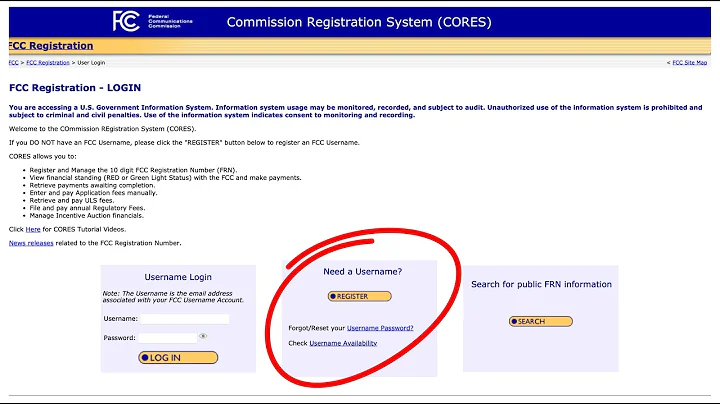
Task: Select 'Retrieve payments awaiting completion.' bullet
Action: click(92, 185)
